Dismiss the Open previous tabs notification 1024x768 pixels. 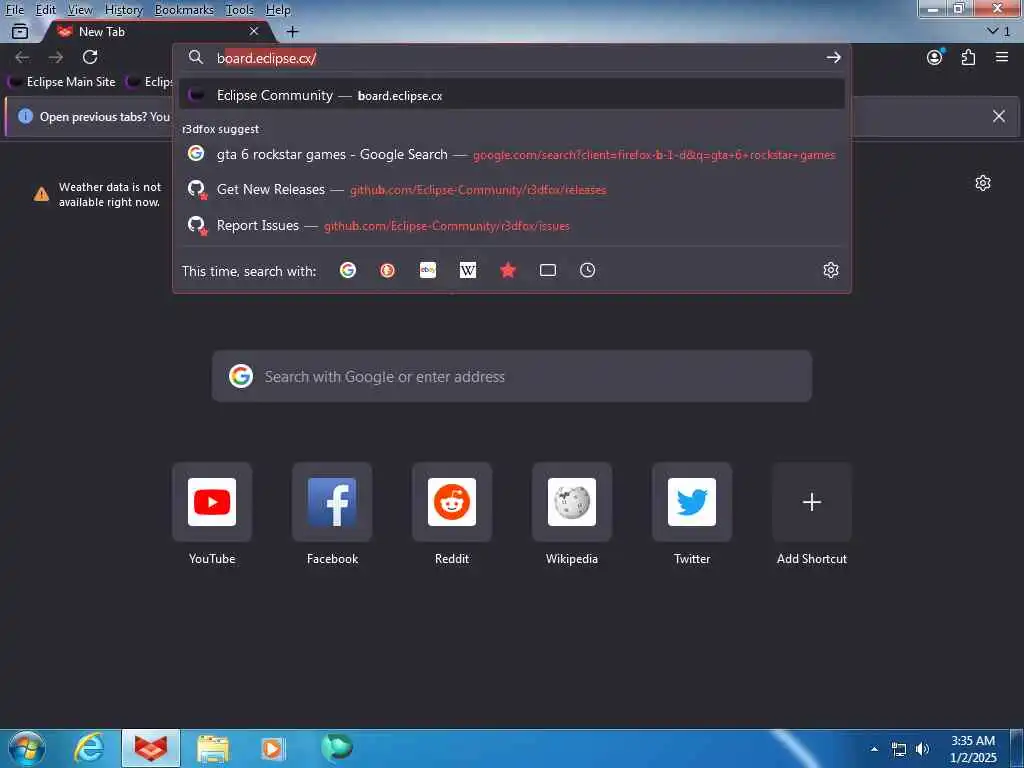click(999, 116)
